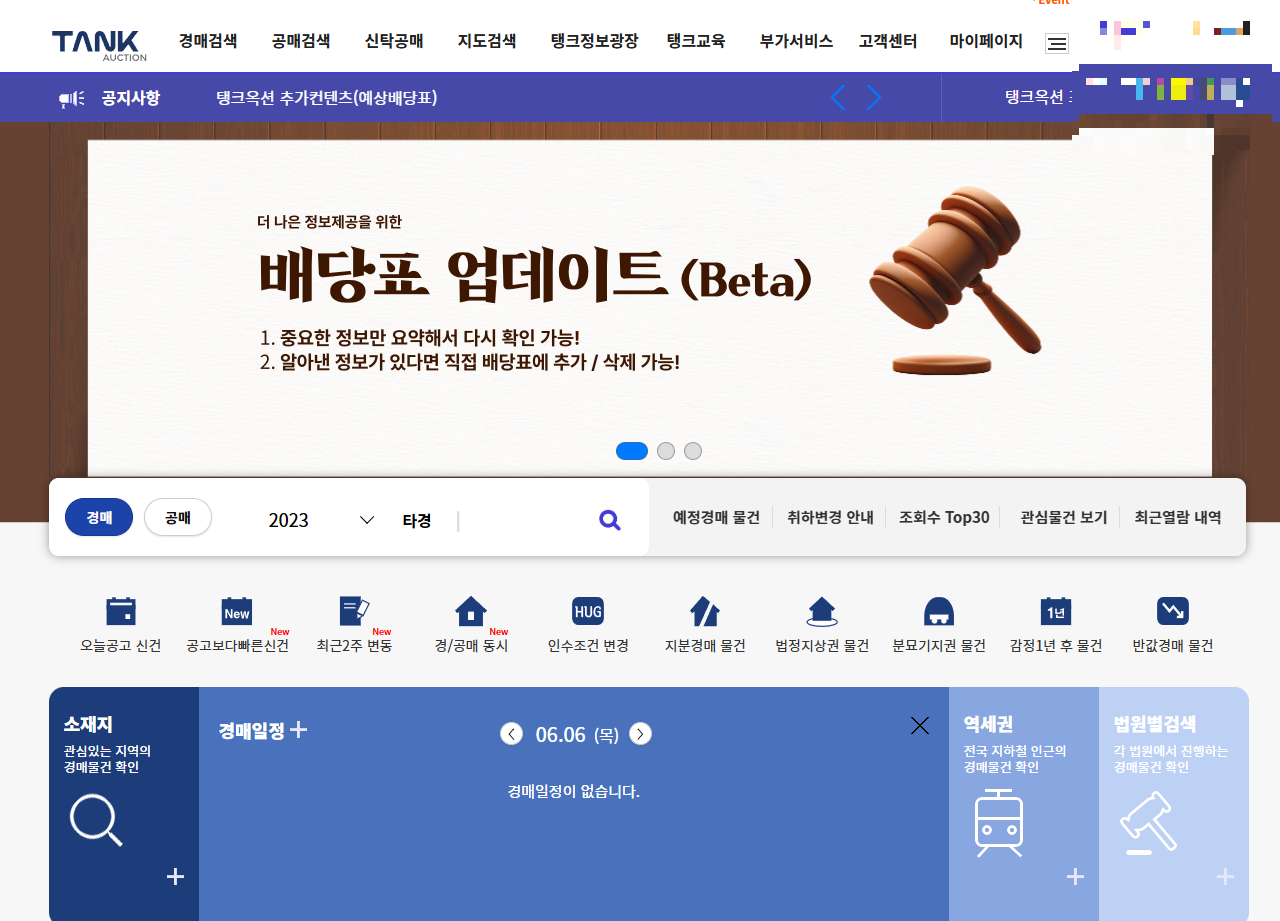This screenshot has height=921, width=1280.
Task: Open the hamburger menu icon
Action: [x=1057, y=43]
